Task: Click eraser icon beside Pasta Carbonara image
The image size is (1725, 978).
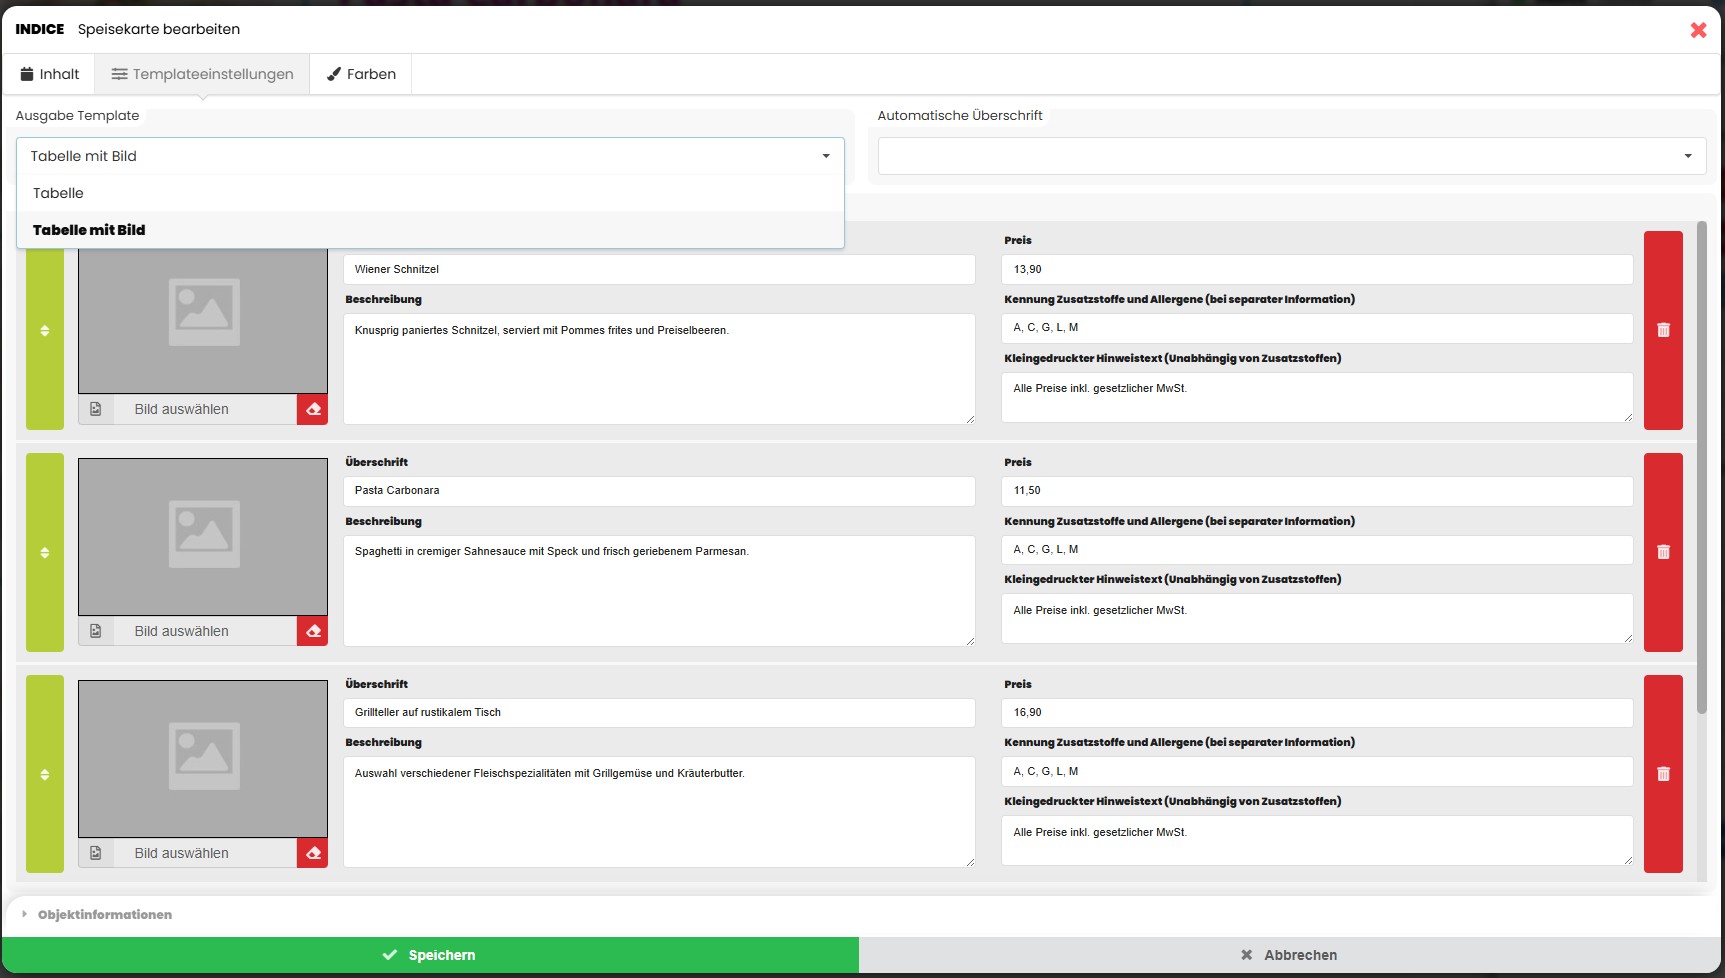Action: click(313, 631)
